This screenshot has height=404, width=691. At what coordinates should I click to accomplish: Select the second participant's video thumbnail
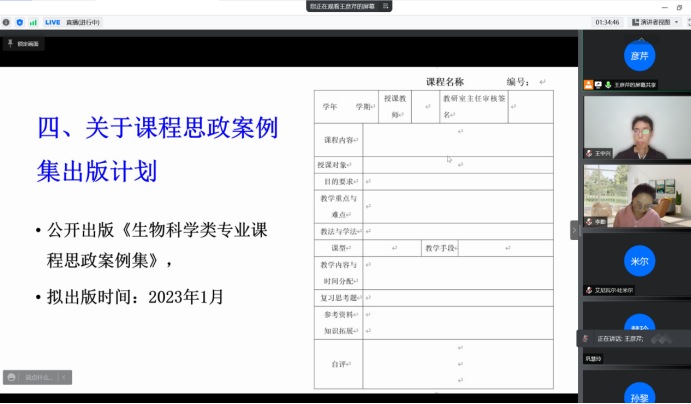[637, 195]
